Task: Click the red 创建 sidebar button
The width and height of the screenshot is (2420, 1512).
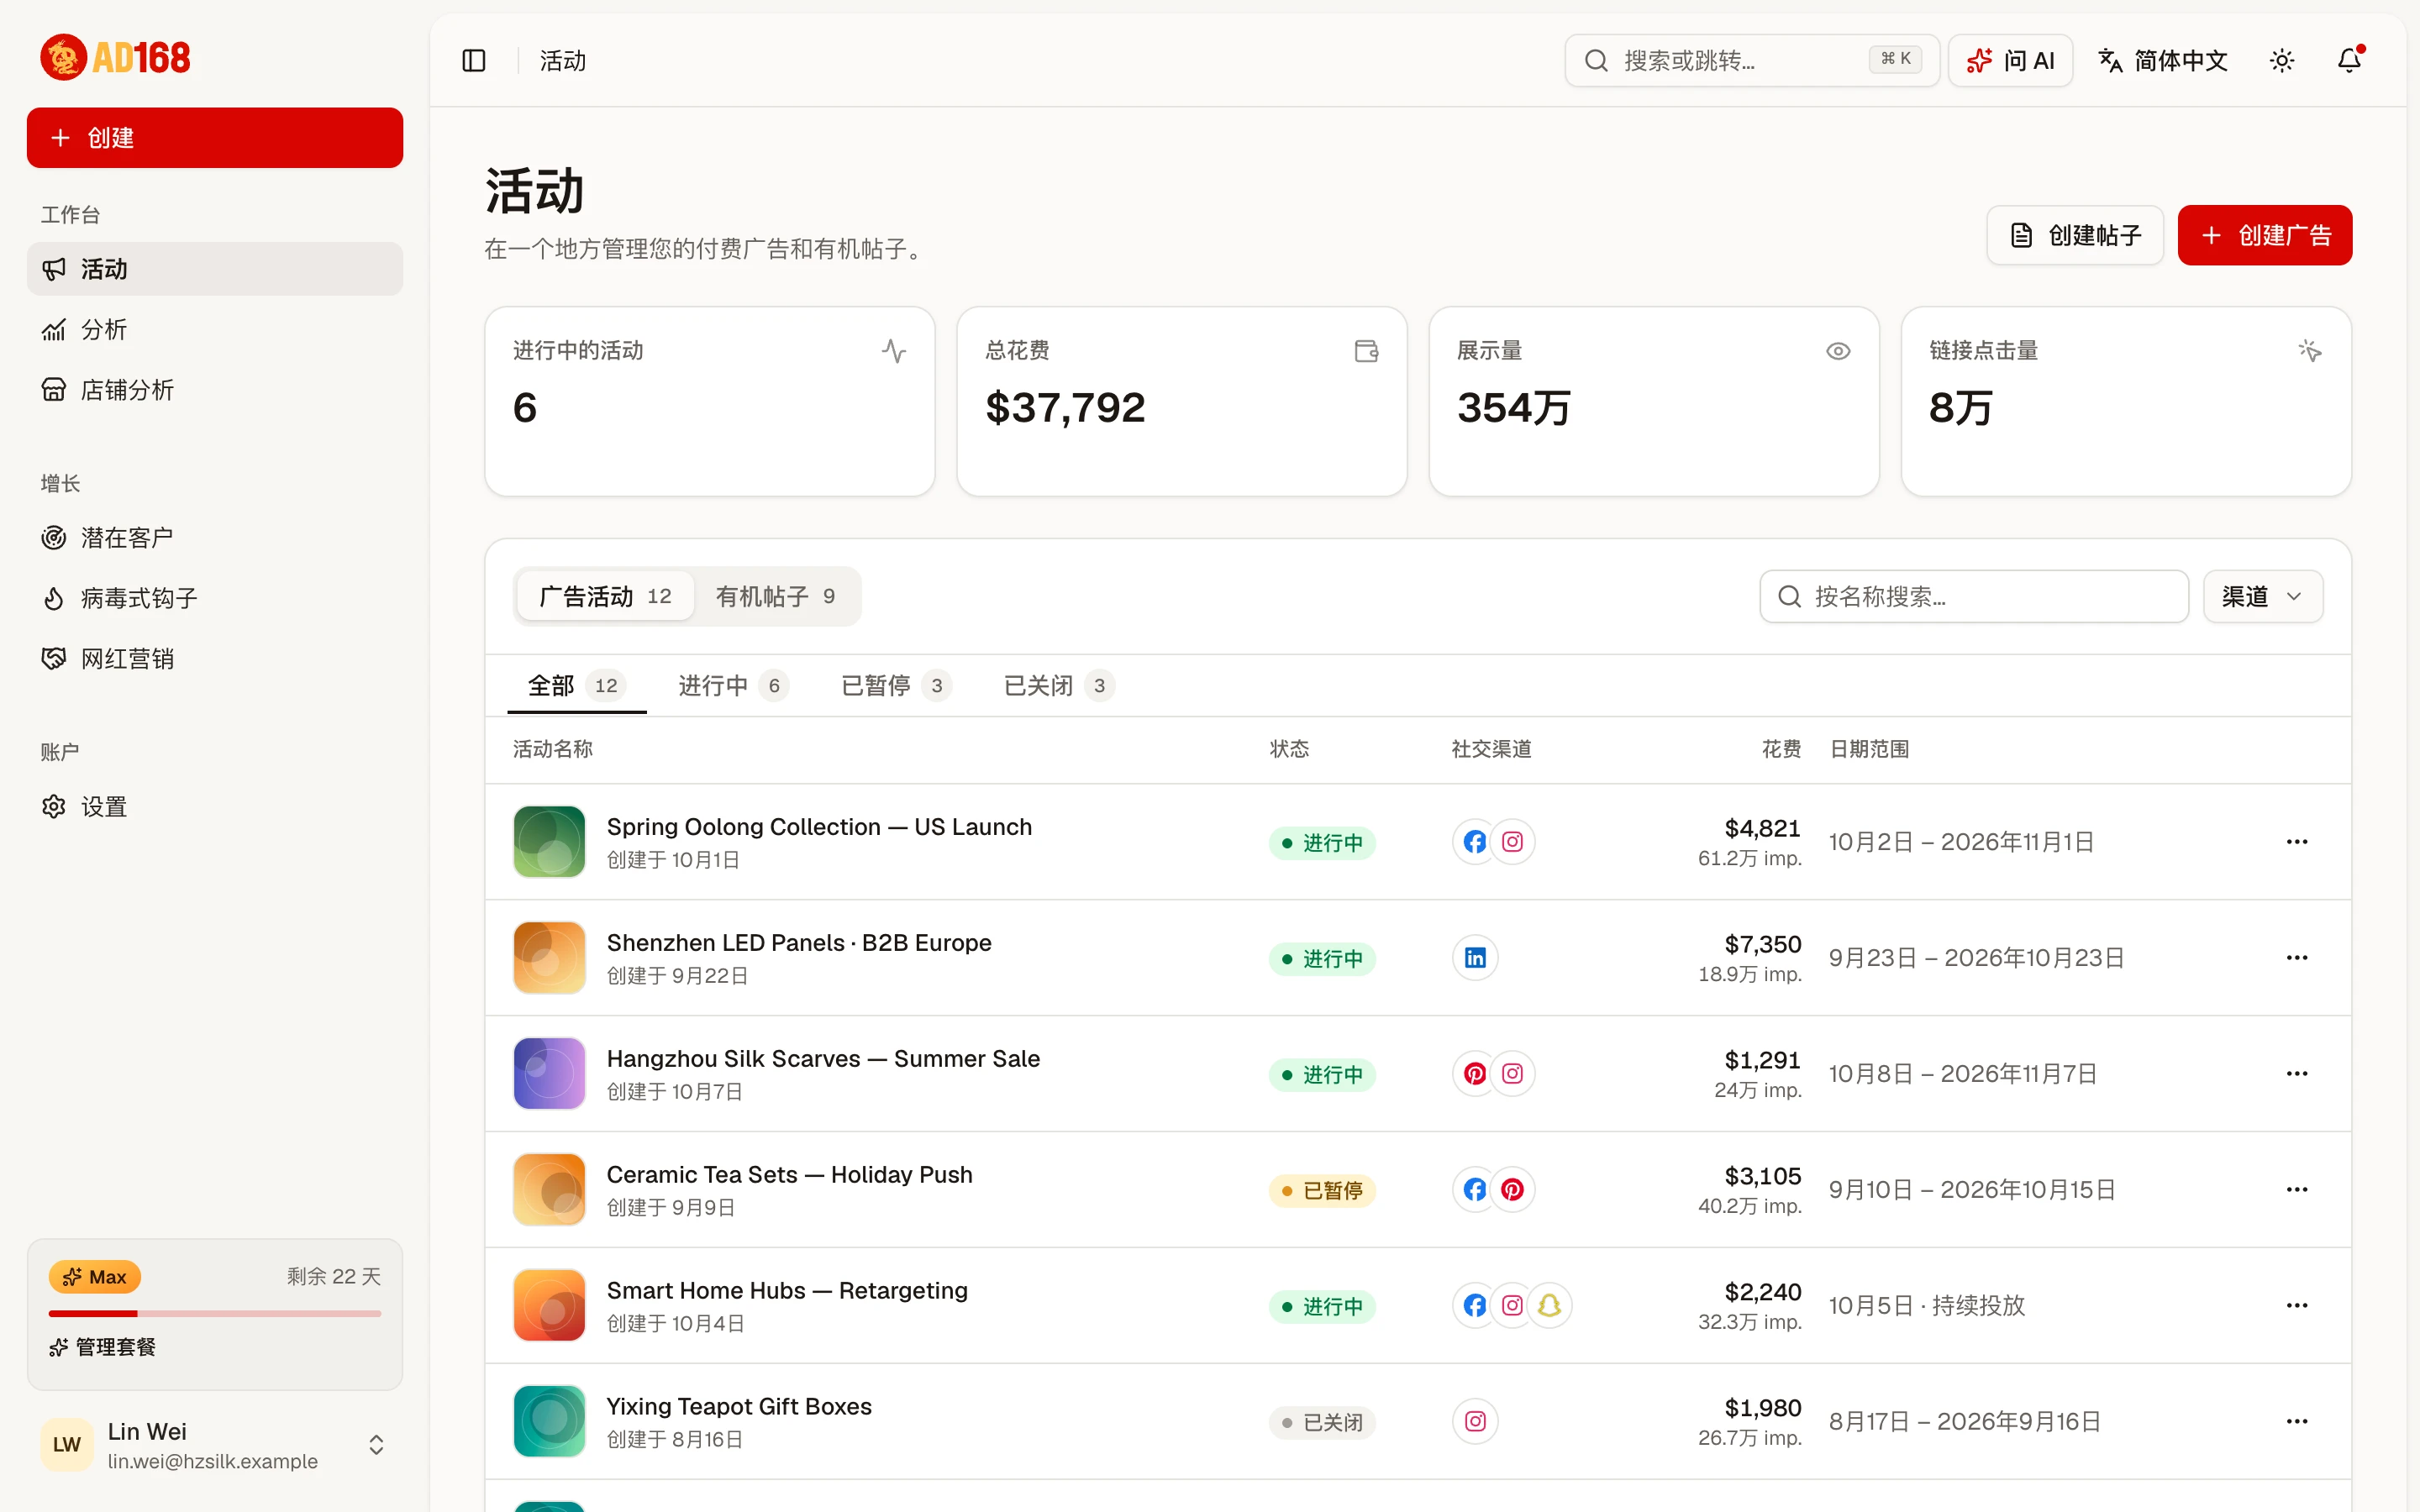Action: coord(214,138)
